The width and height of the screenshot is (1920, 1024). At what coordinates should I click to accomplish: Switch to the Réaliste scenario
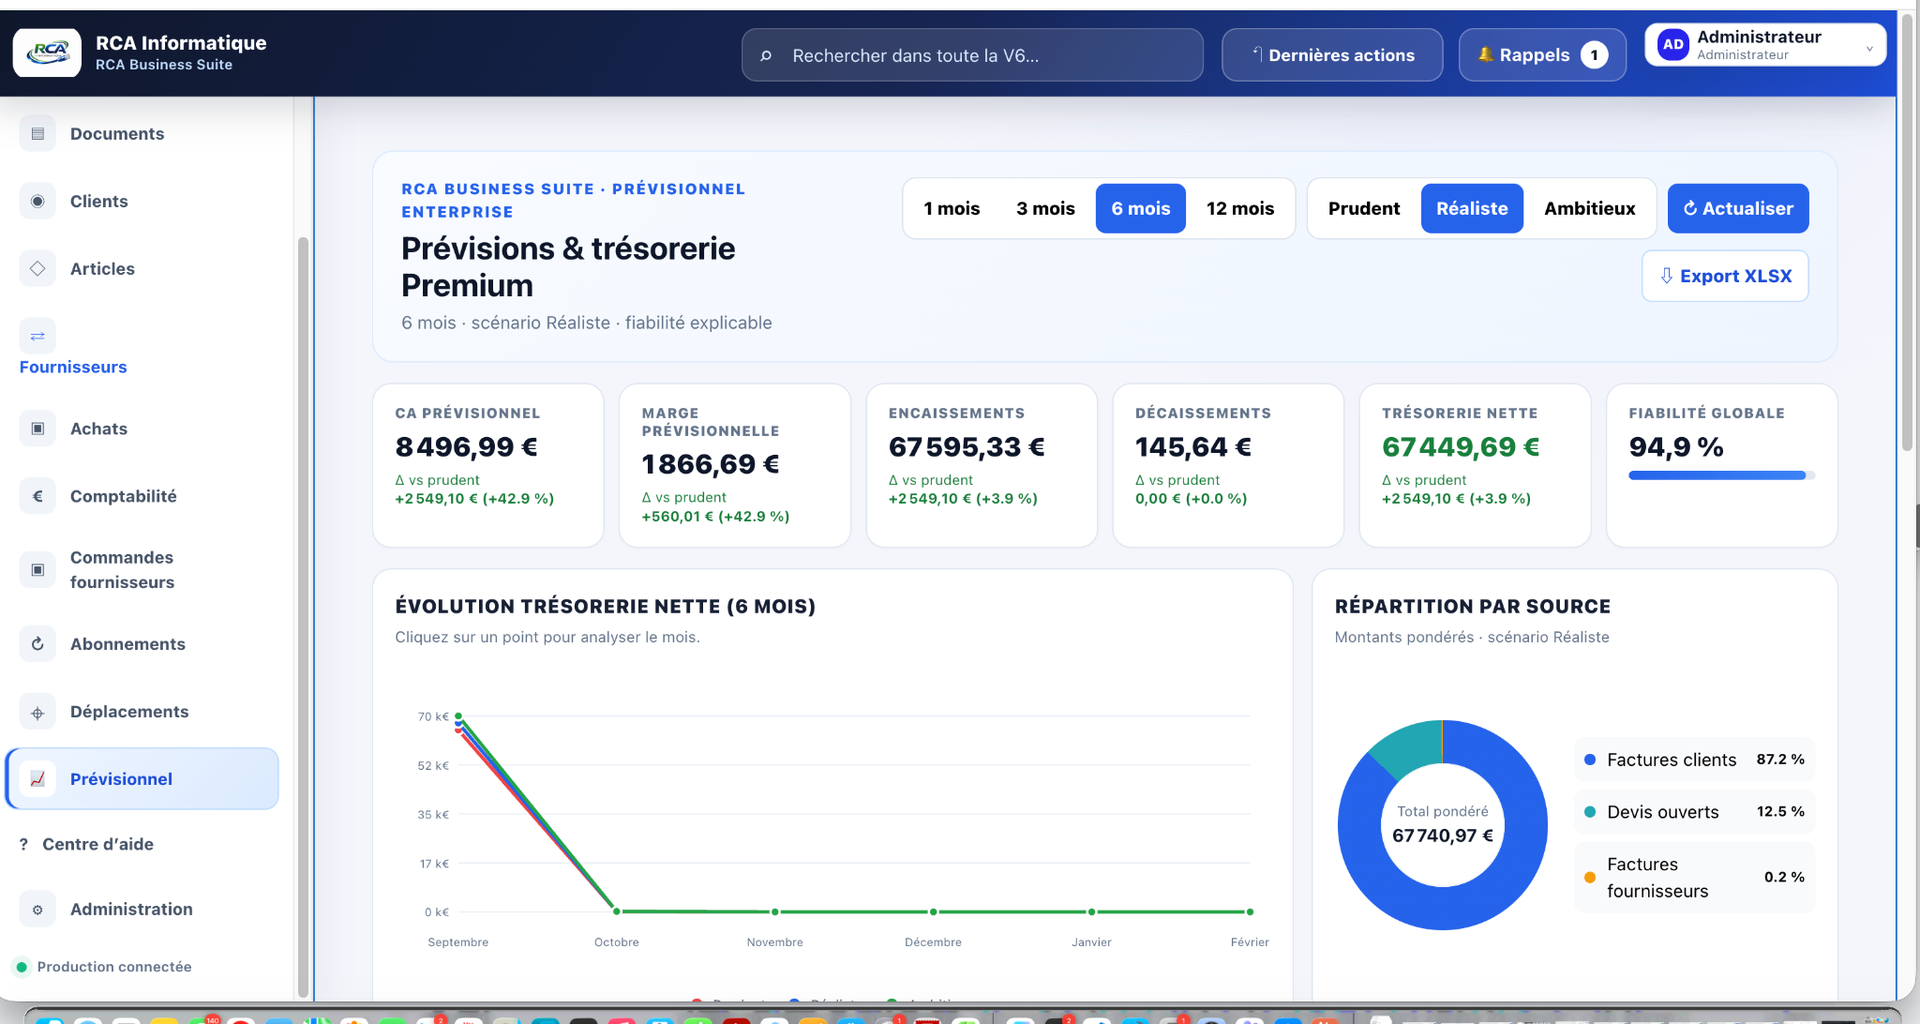(1472, 208)
